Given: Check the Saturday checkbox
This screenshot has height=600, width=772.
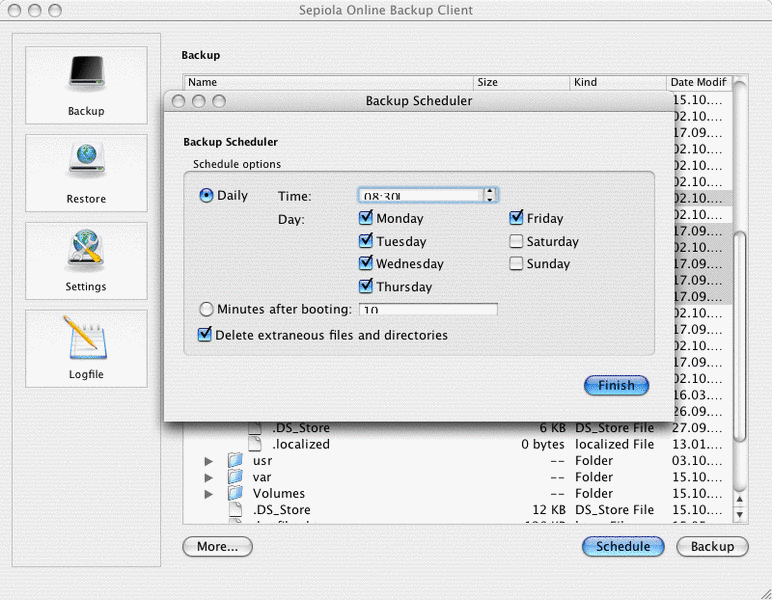Looking at the screenshot, I should click(516, 241).
